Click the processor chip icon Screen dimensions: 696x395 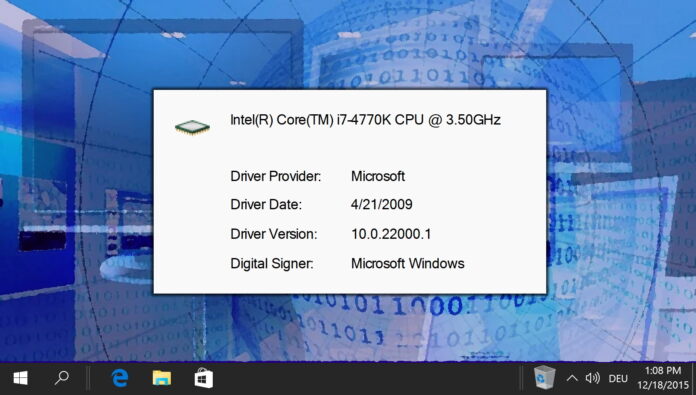[x=192, y=127]
